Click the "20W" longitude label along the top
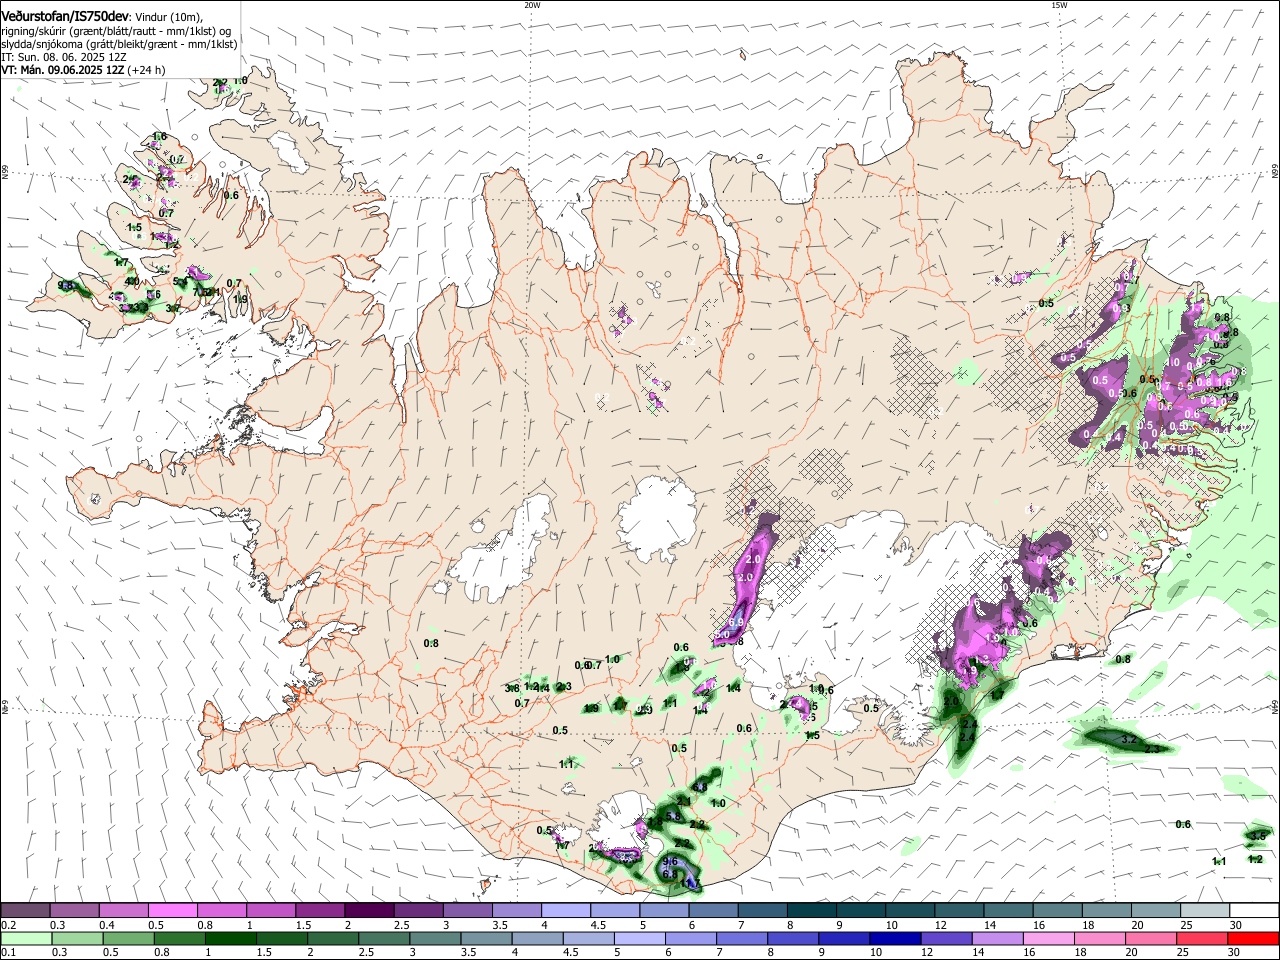 (x=532, y=5)
